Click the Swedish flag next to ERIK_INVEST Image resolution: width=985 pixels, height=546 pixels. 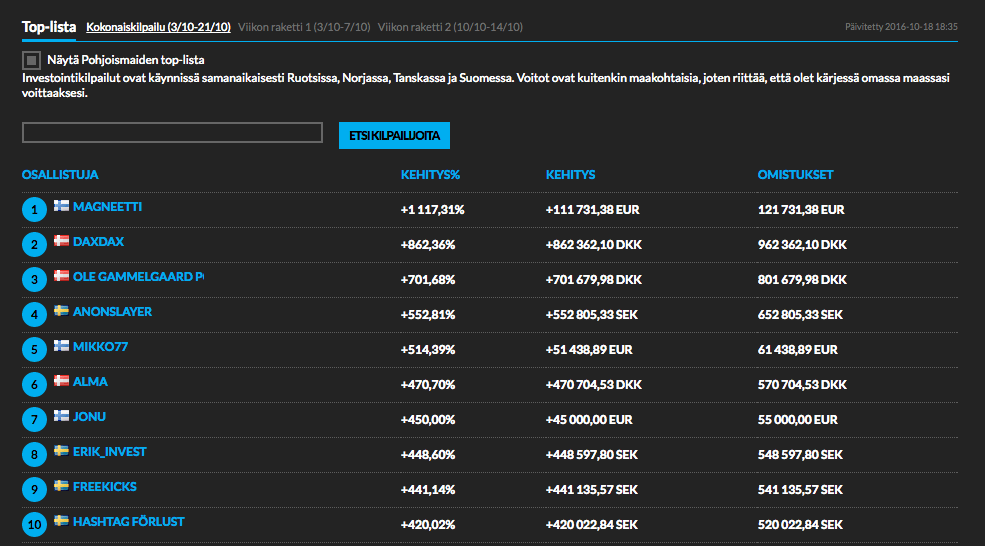(x=62, y=450)
